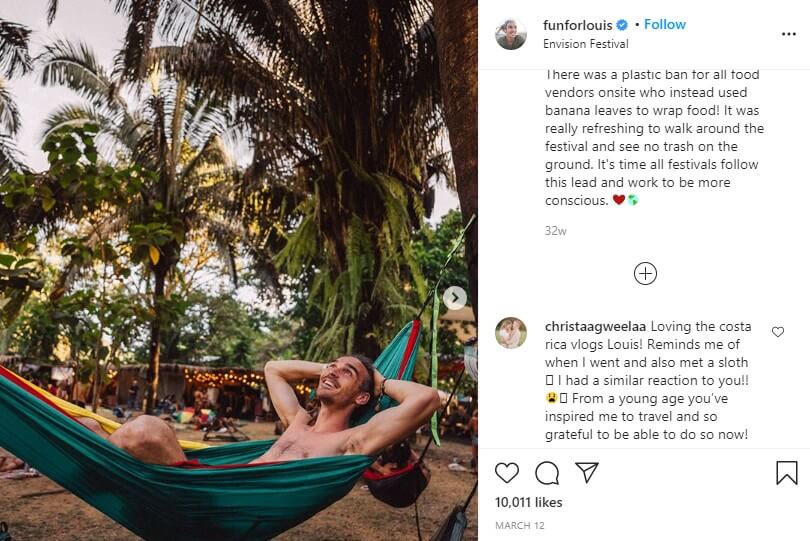Click christaagweelaa's comment avatar
Screen dimensions: 810x541
pos(511,333)
